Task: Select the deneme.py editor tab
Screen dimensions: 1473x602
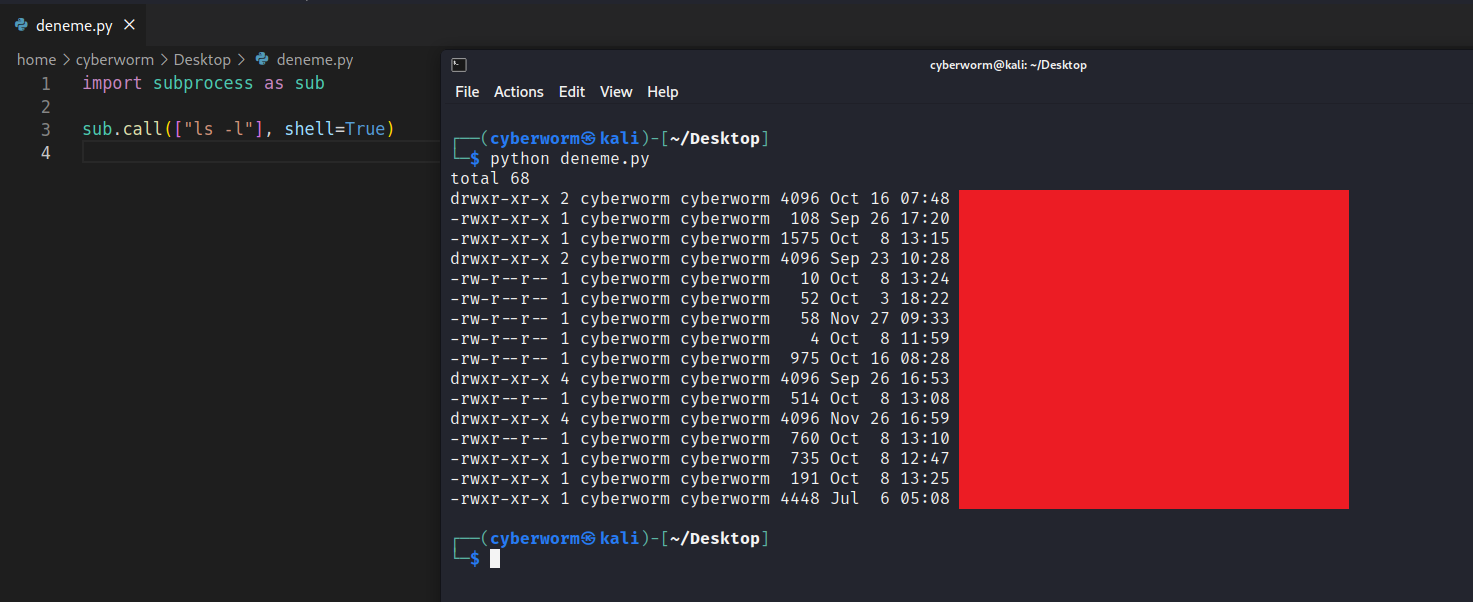Action: click(x=74, y=25)
